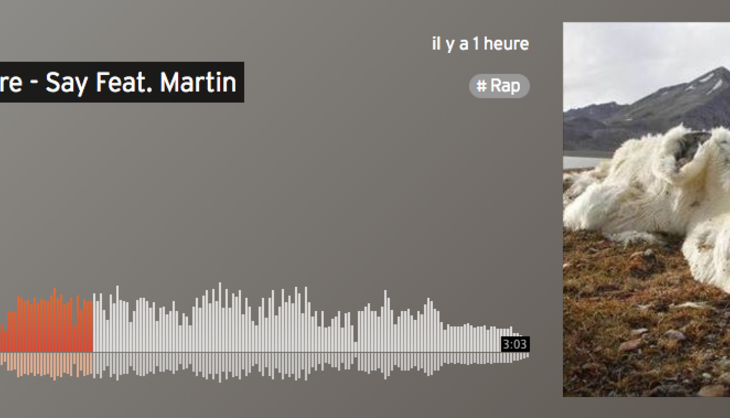Click the 3:03 track duration label
The width and height of the screenshot is (730, 418).
pyautogui.click(x=514, y=344)
